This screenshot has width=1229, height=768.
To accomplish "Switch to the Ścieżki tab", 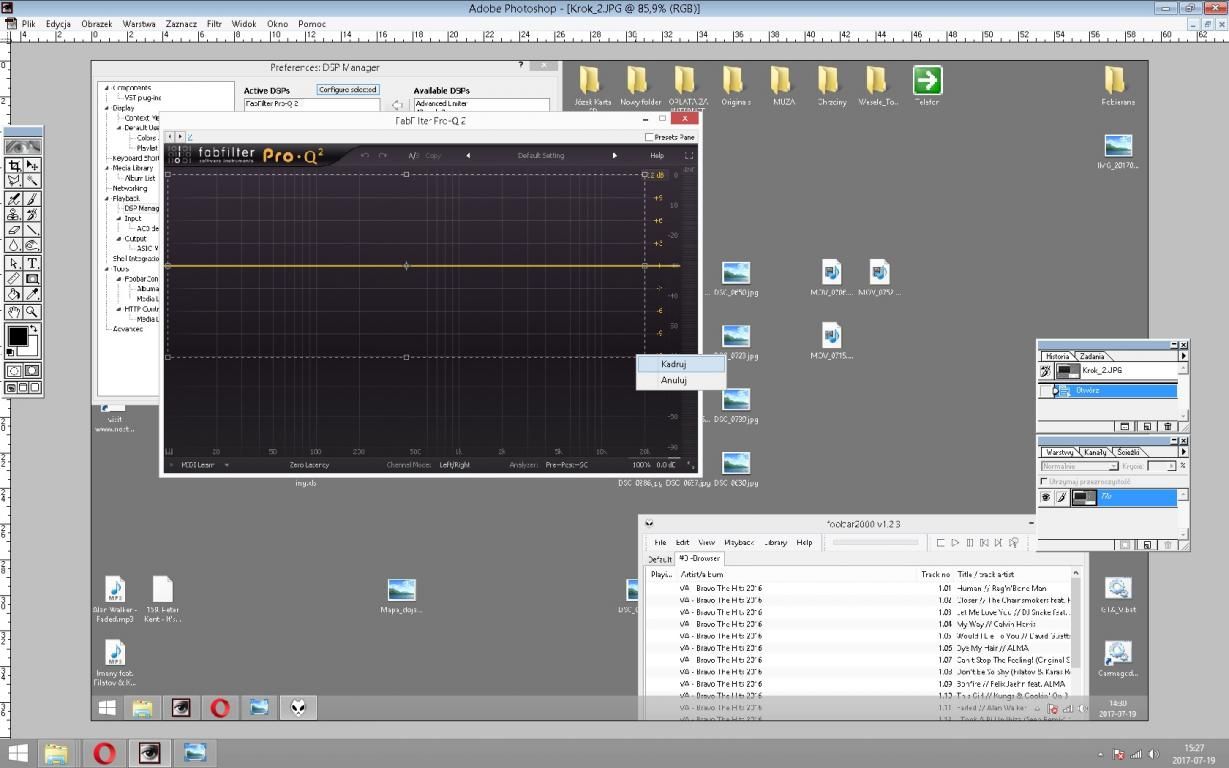I will pos(1128,452).
